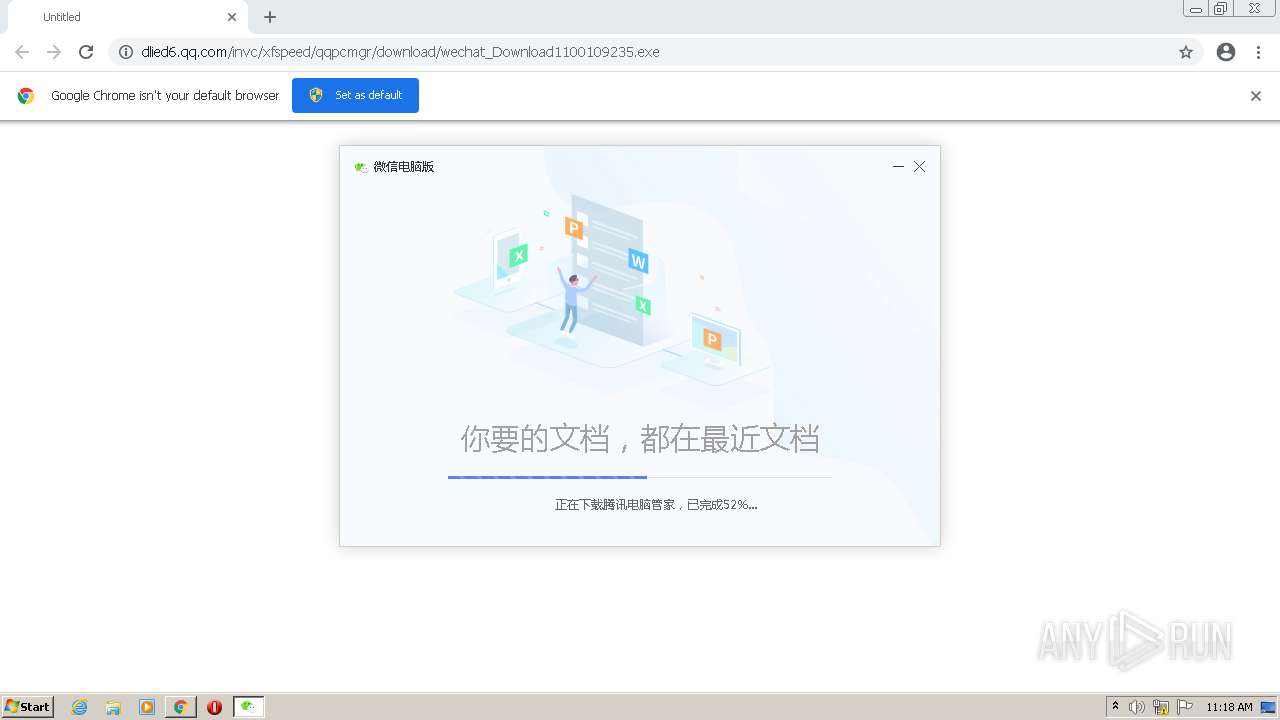Click the 11:18 AM clock
This screenshot has height=720, width=1280.
[x=1229, y=707]
